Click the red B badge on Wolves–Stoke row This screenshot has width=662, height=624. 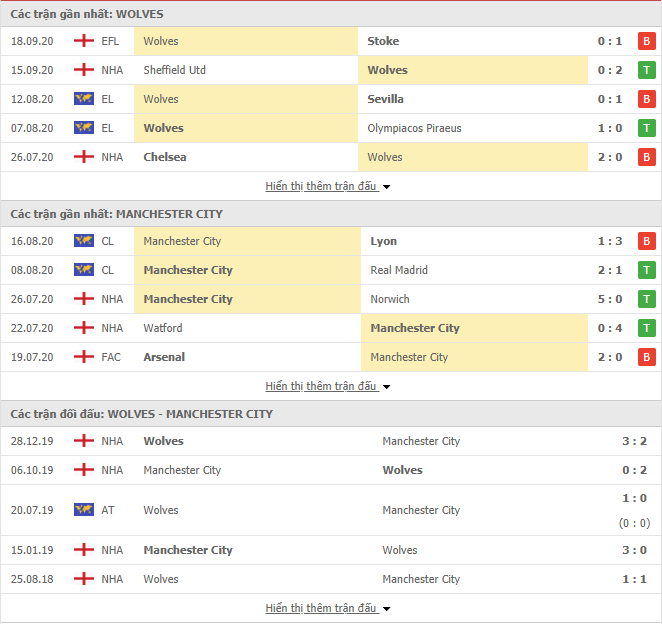(646, 41)
